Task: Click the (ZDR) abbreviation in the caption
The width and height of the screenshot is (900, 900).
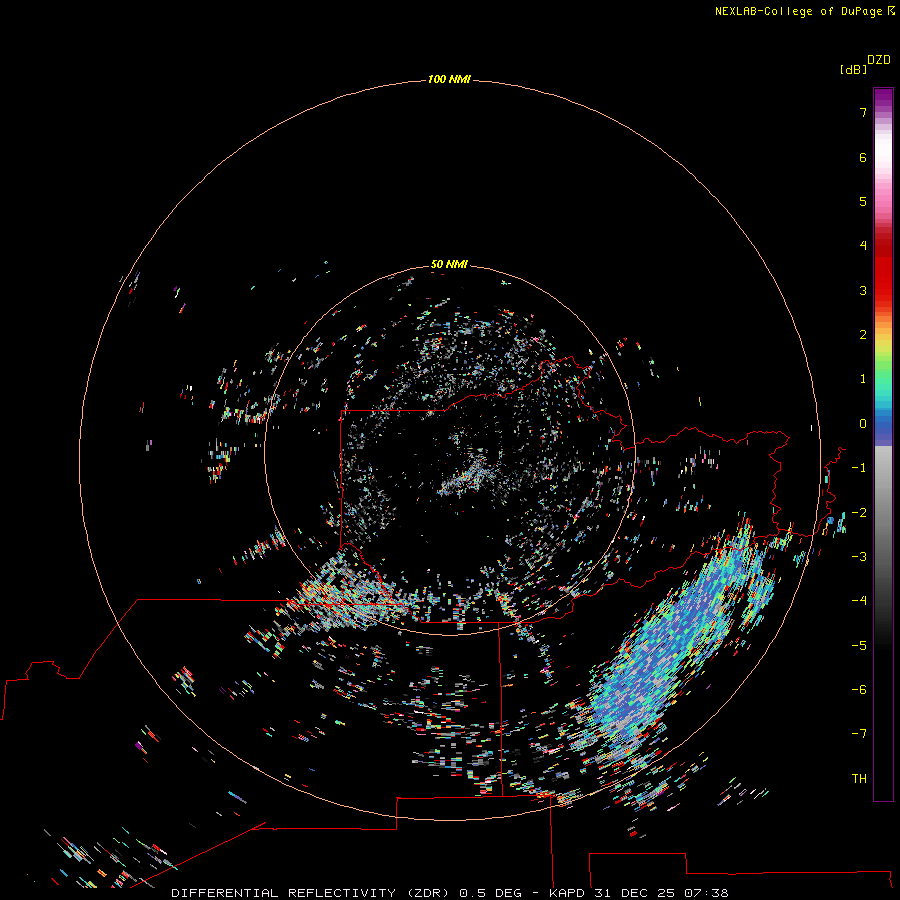Action: [x=430, y=893]
